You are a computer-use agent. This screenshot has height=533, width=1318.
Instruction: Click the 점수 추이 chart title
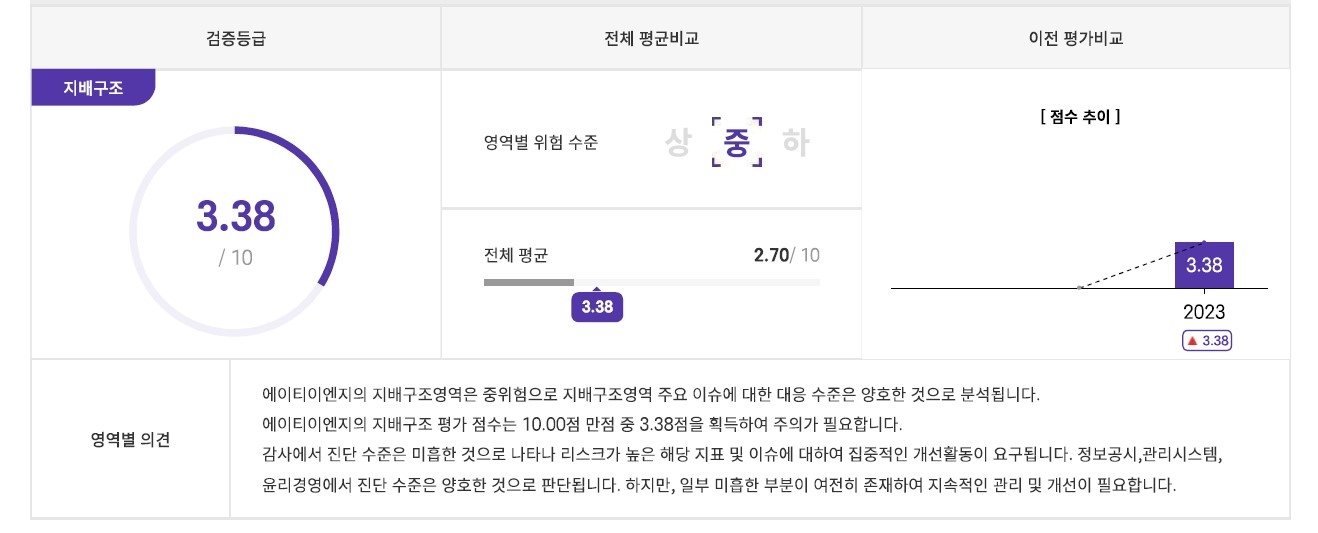[x=1079, y=116]
